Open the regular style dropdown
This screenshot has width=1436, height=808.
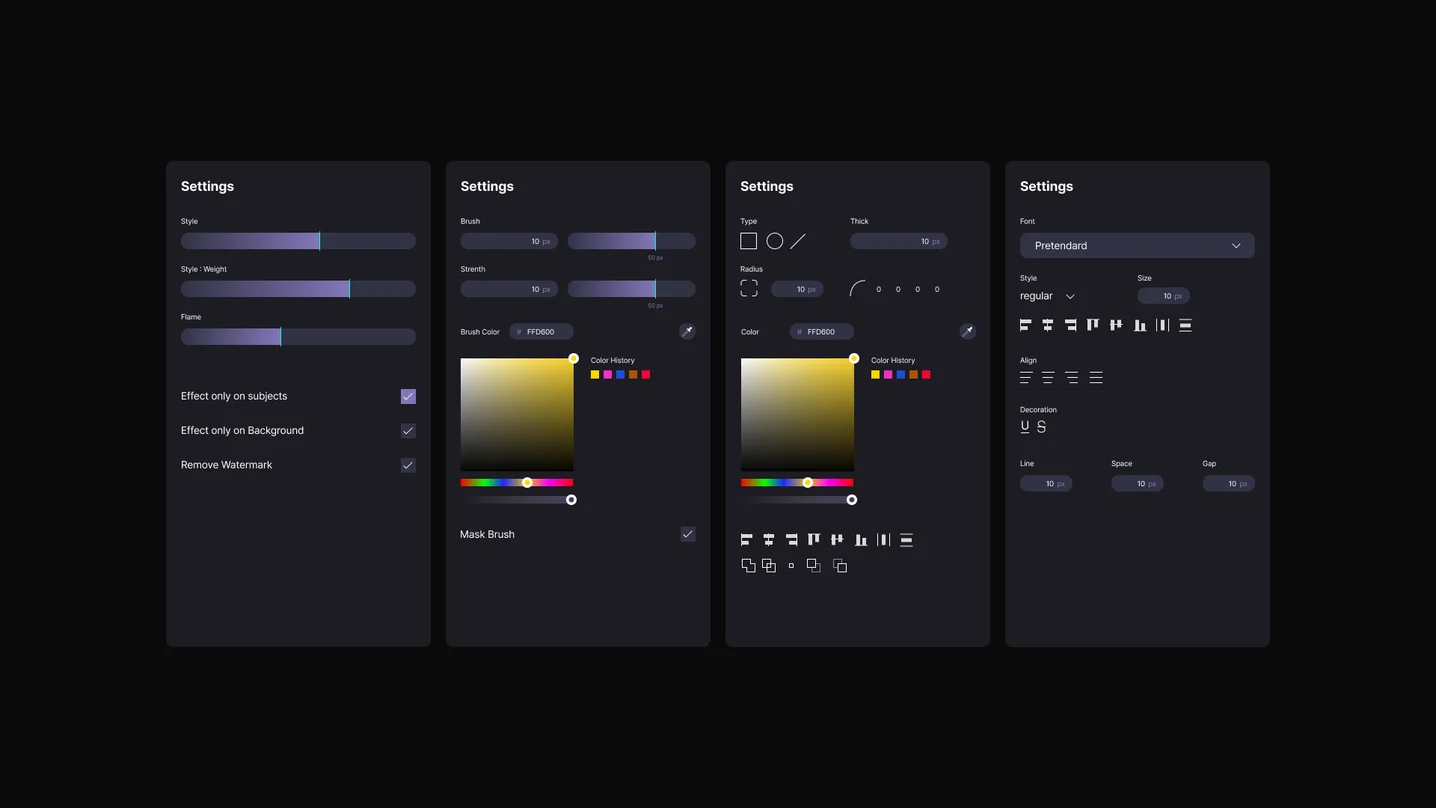tap(1045, 296)
